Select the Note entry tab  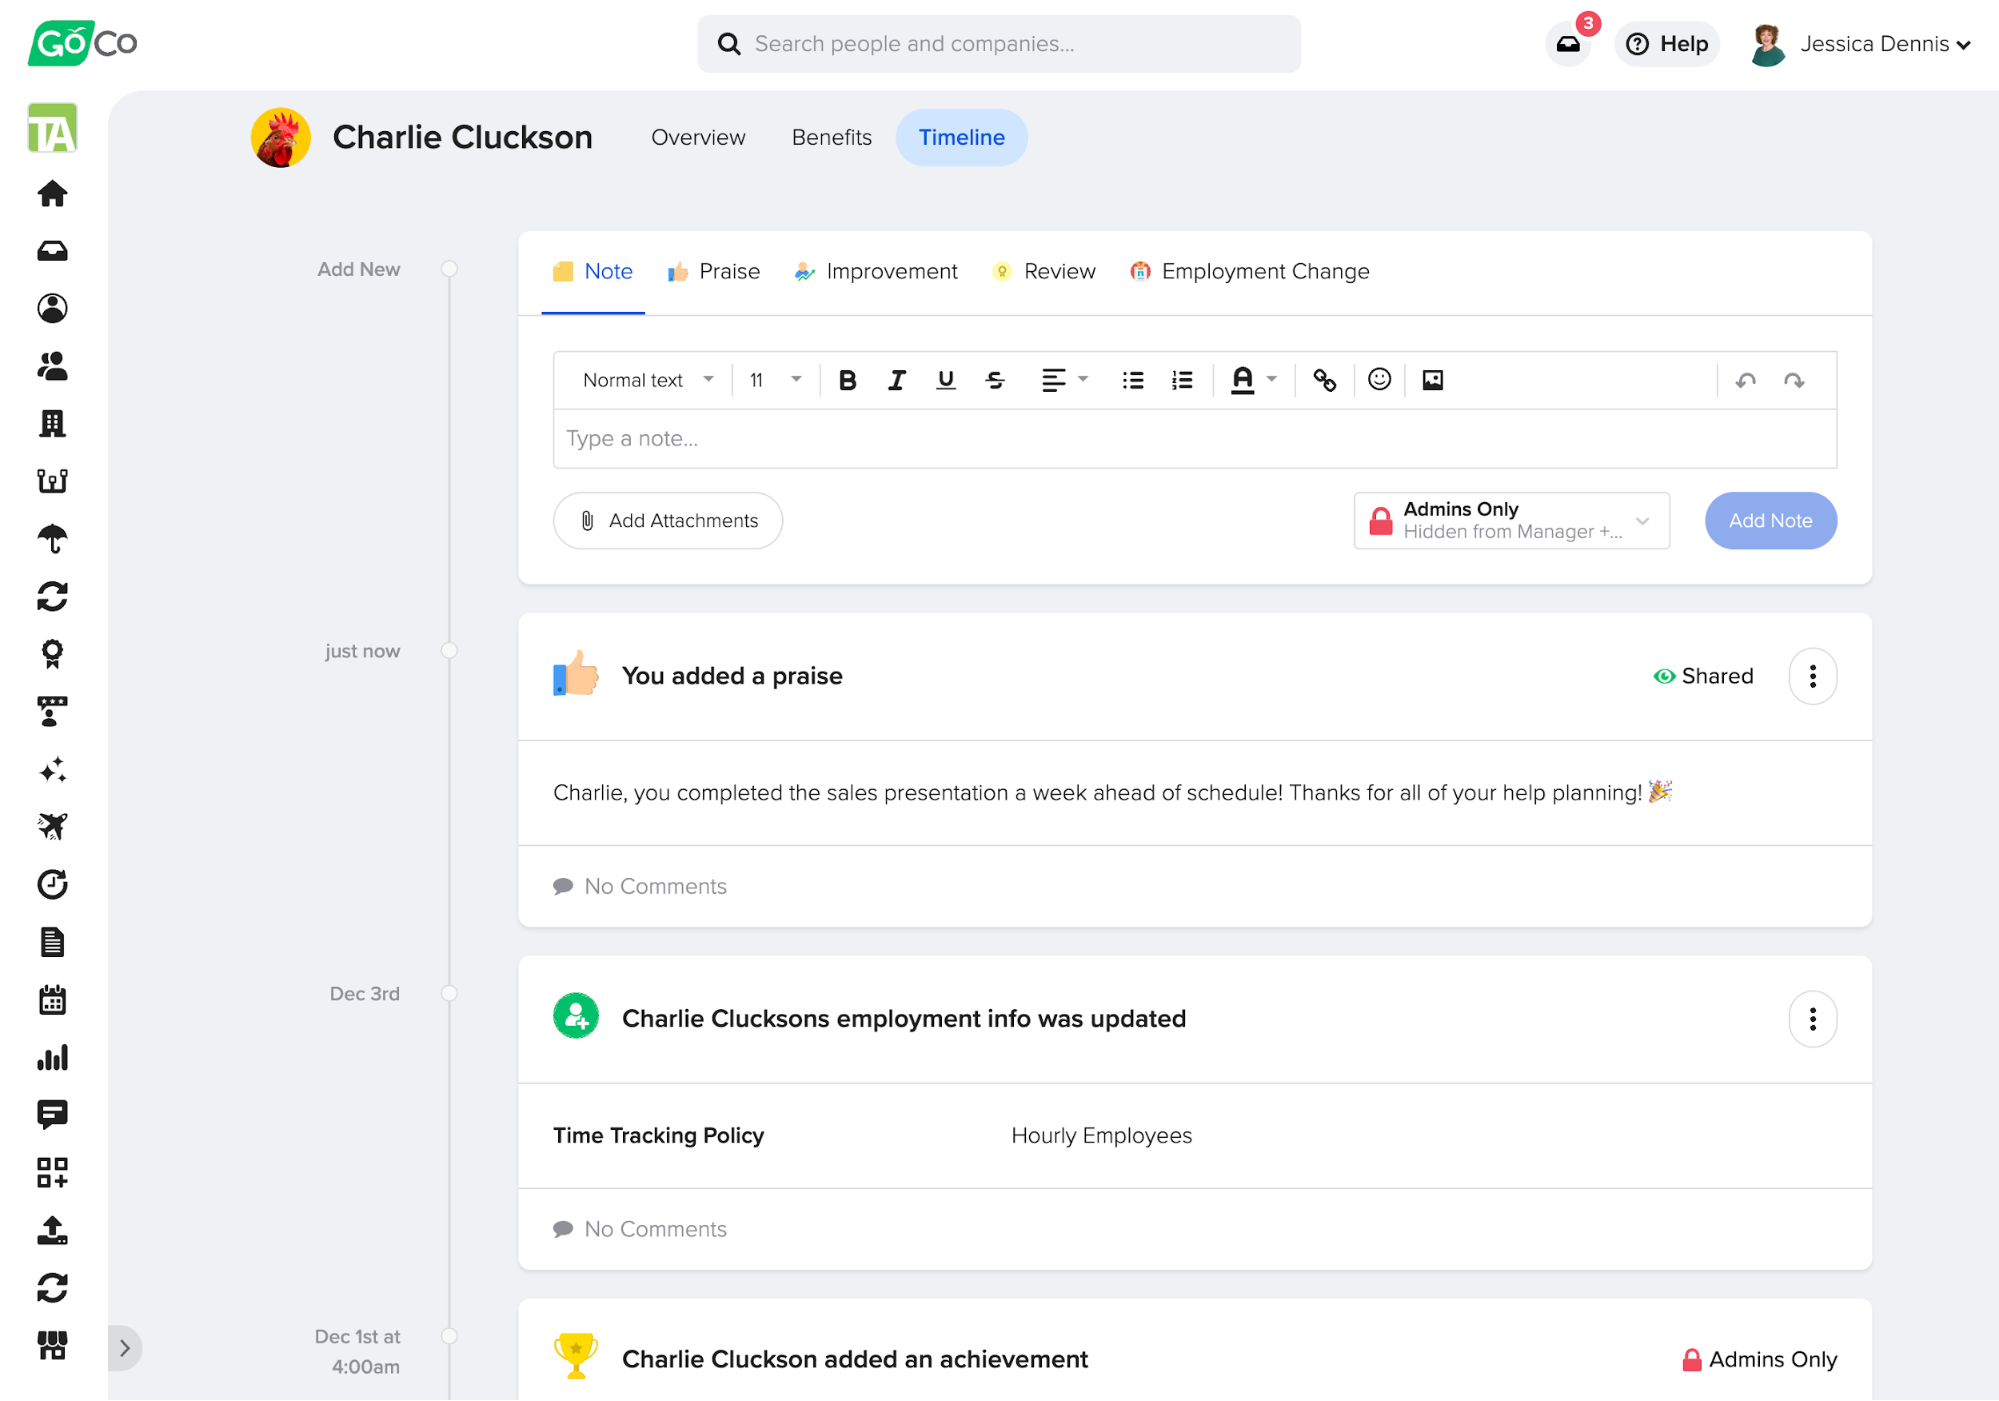point(593,272)
